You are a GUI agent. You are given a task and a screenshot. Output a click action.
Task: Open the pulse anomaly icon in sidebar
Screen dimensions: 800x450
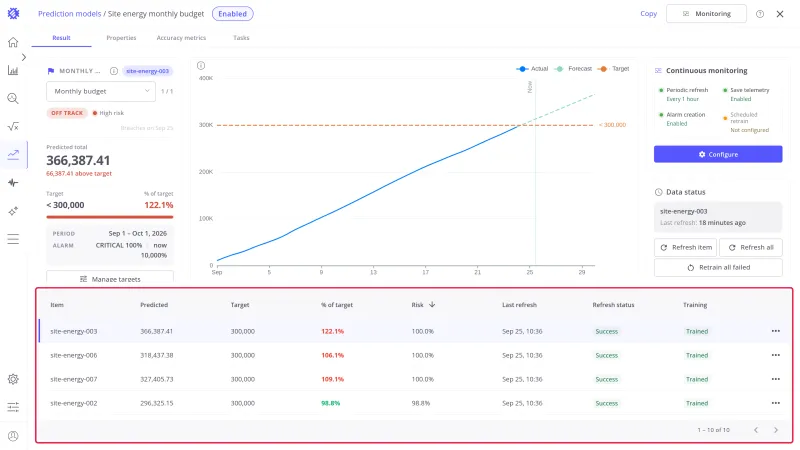[13, 183]
